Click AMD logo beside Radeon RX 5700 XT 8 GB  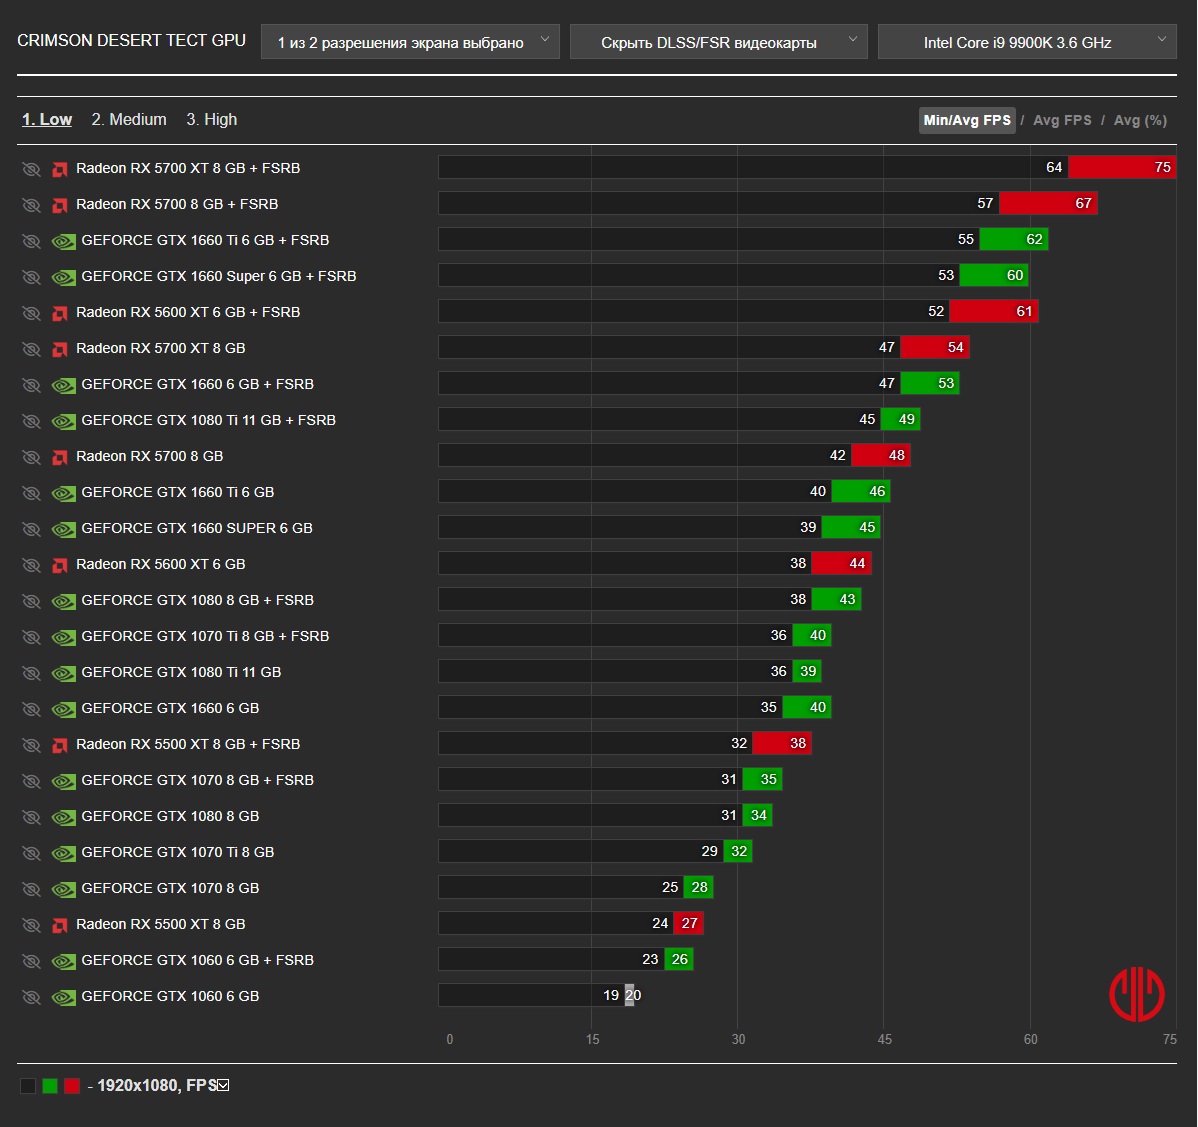[60, 348]
